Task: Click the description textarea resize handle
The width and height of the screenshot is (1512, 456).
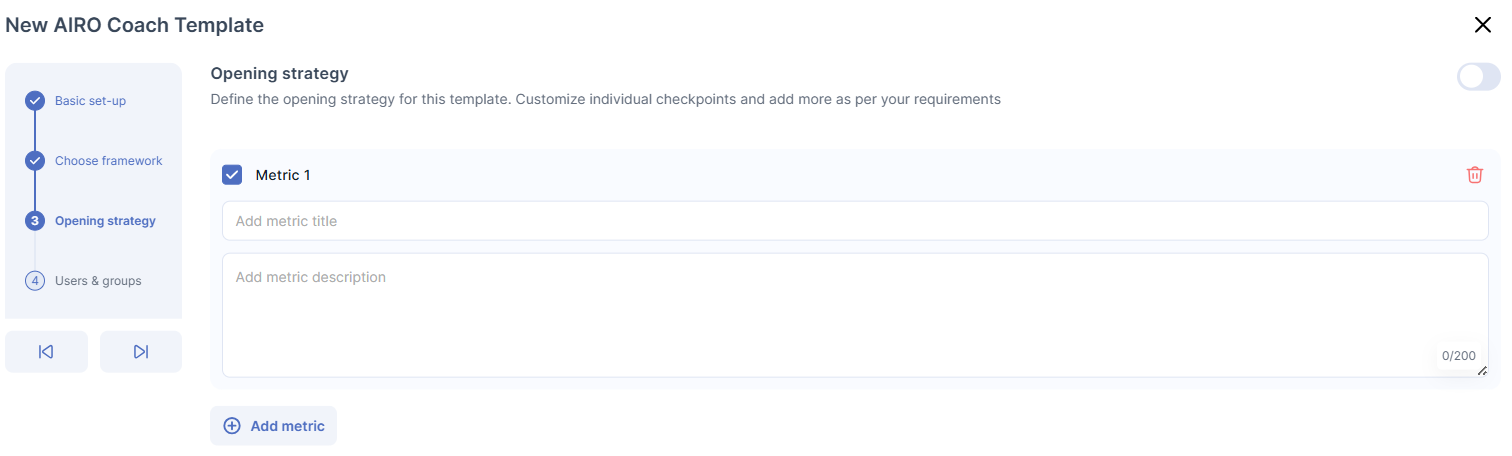Action: (1482, 371)
